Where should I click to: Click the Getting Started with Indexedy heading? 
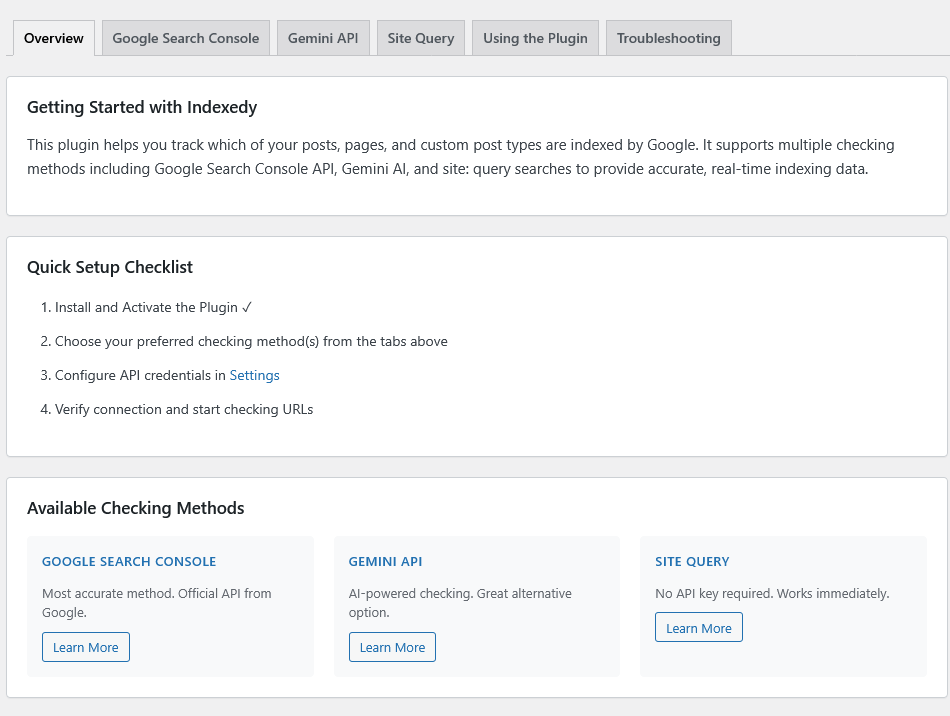[x=142, y=107]
